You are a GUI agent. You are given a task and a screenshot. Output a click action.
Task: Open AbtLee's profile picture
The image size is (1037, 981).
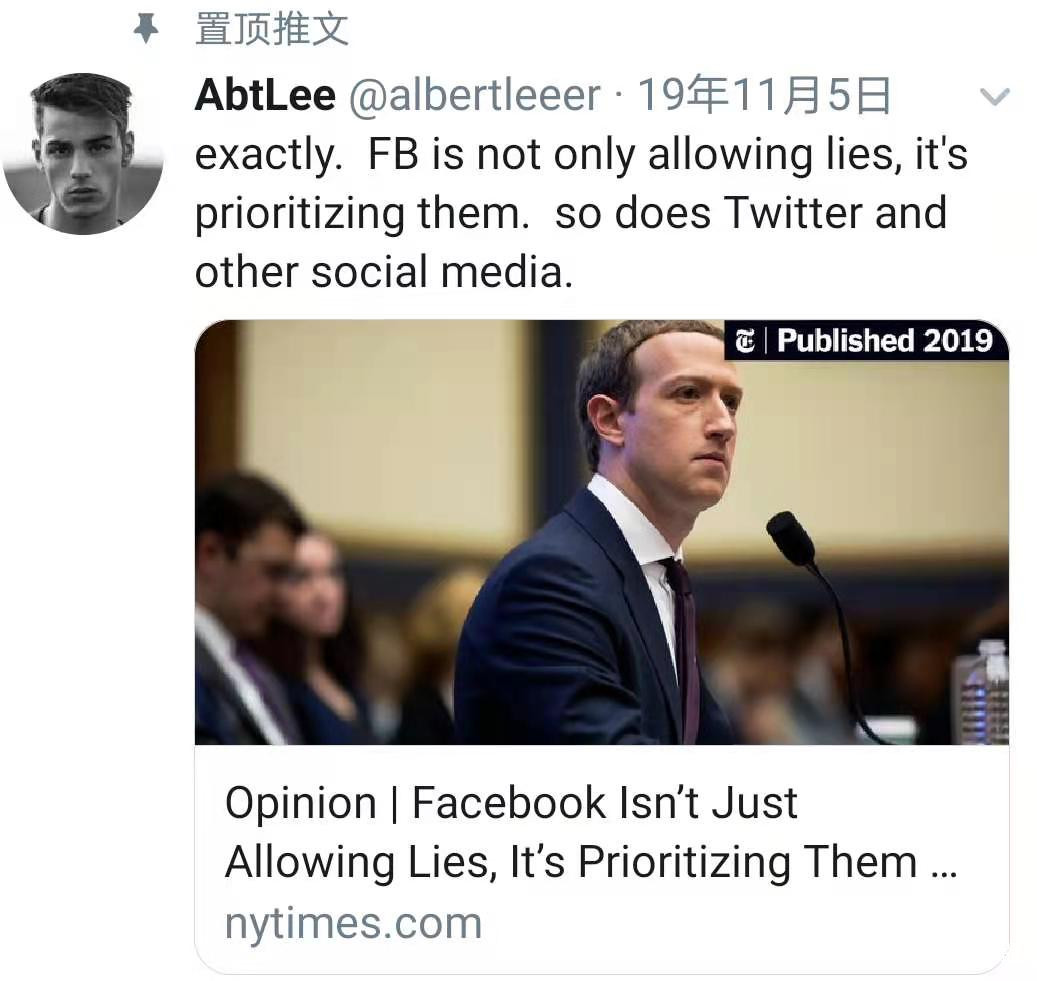(83, 153)
